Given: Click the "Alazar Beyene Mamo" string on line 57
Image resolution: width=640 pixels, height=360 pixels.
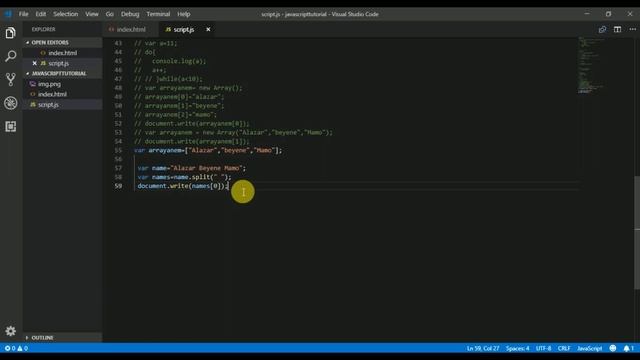Looking at the screenshot, I should click(207, 168).
